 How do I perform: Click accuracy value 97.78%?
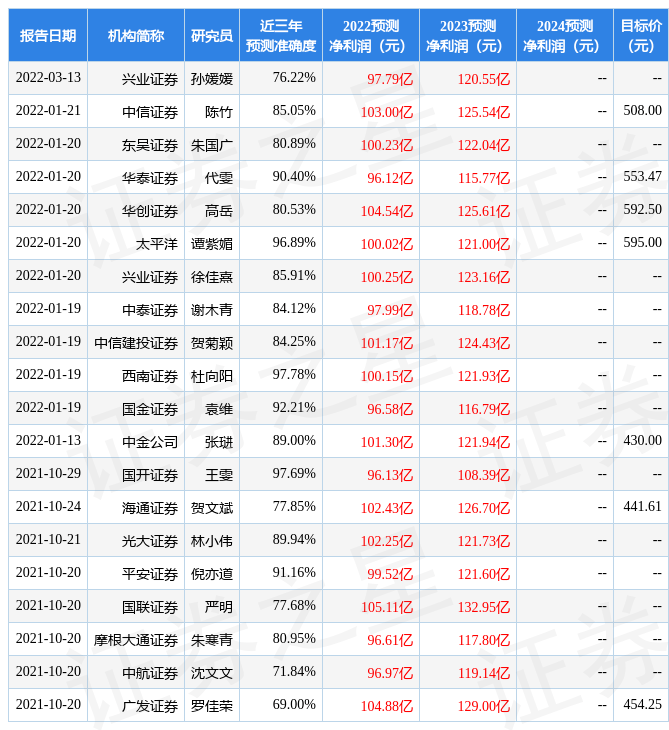pyautogui.click(x=294, y=374)
